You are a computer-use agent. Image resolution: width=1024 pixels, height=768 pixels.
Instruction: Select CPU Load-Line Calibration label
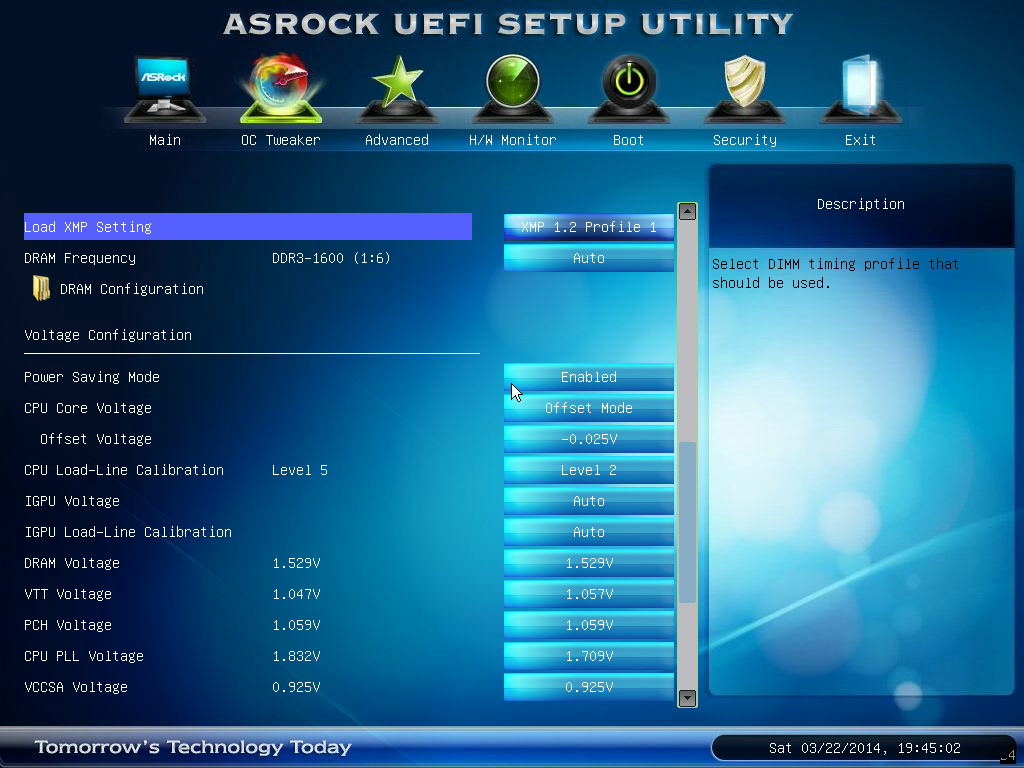[x=124, y=470]
